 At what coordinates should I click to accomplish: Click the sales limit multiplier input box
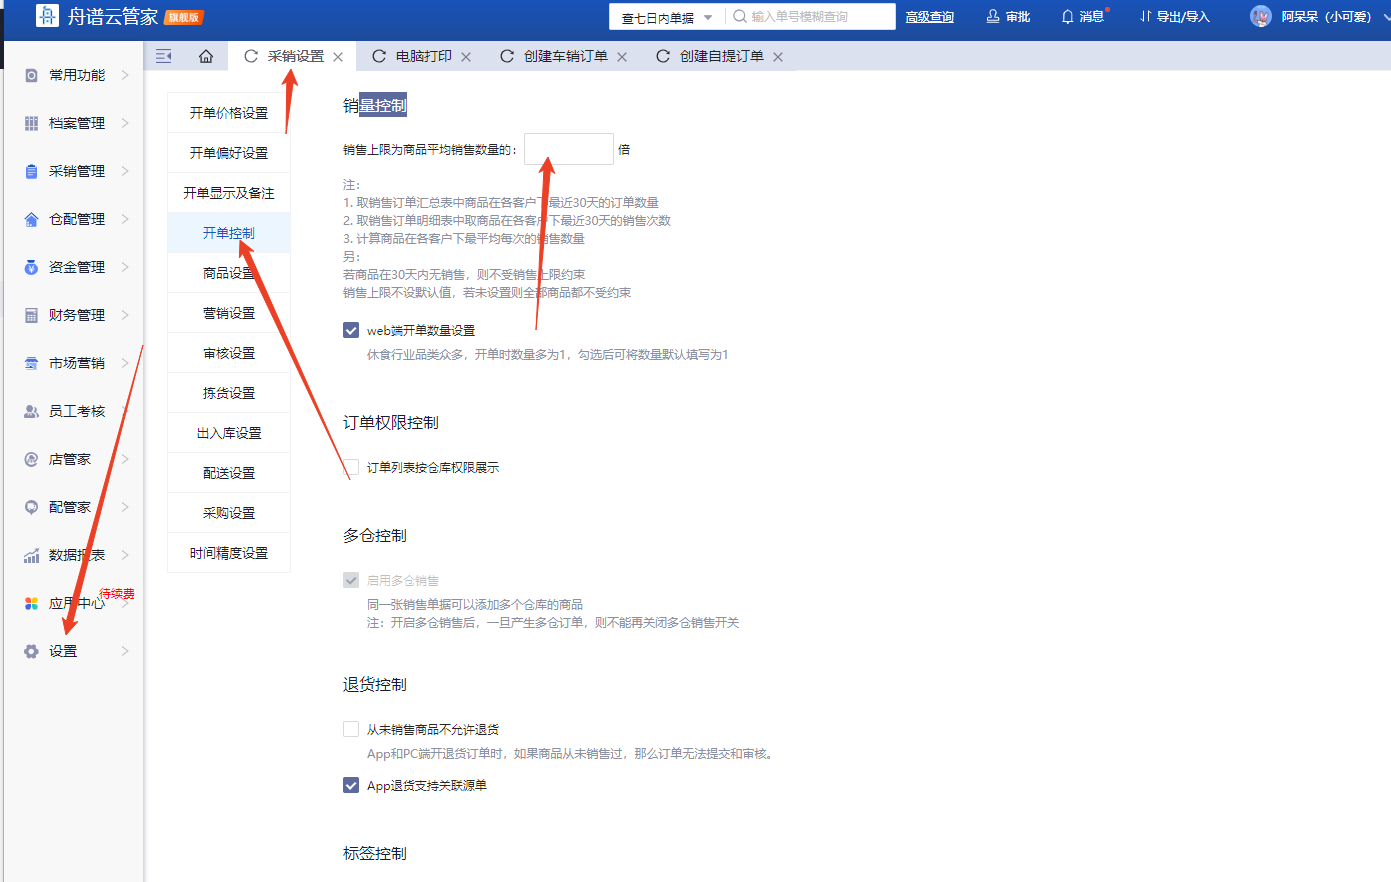click(x=569, y=149)
